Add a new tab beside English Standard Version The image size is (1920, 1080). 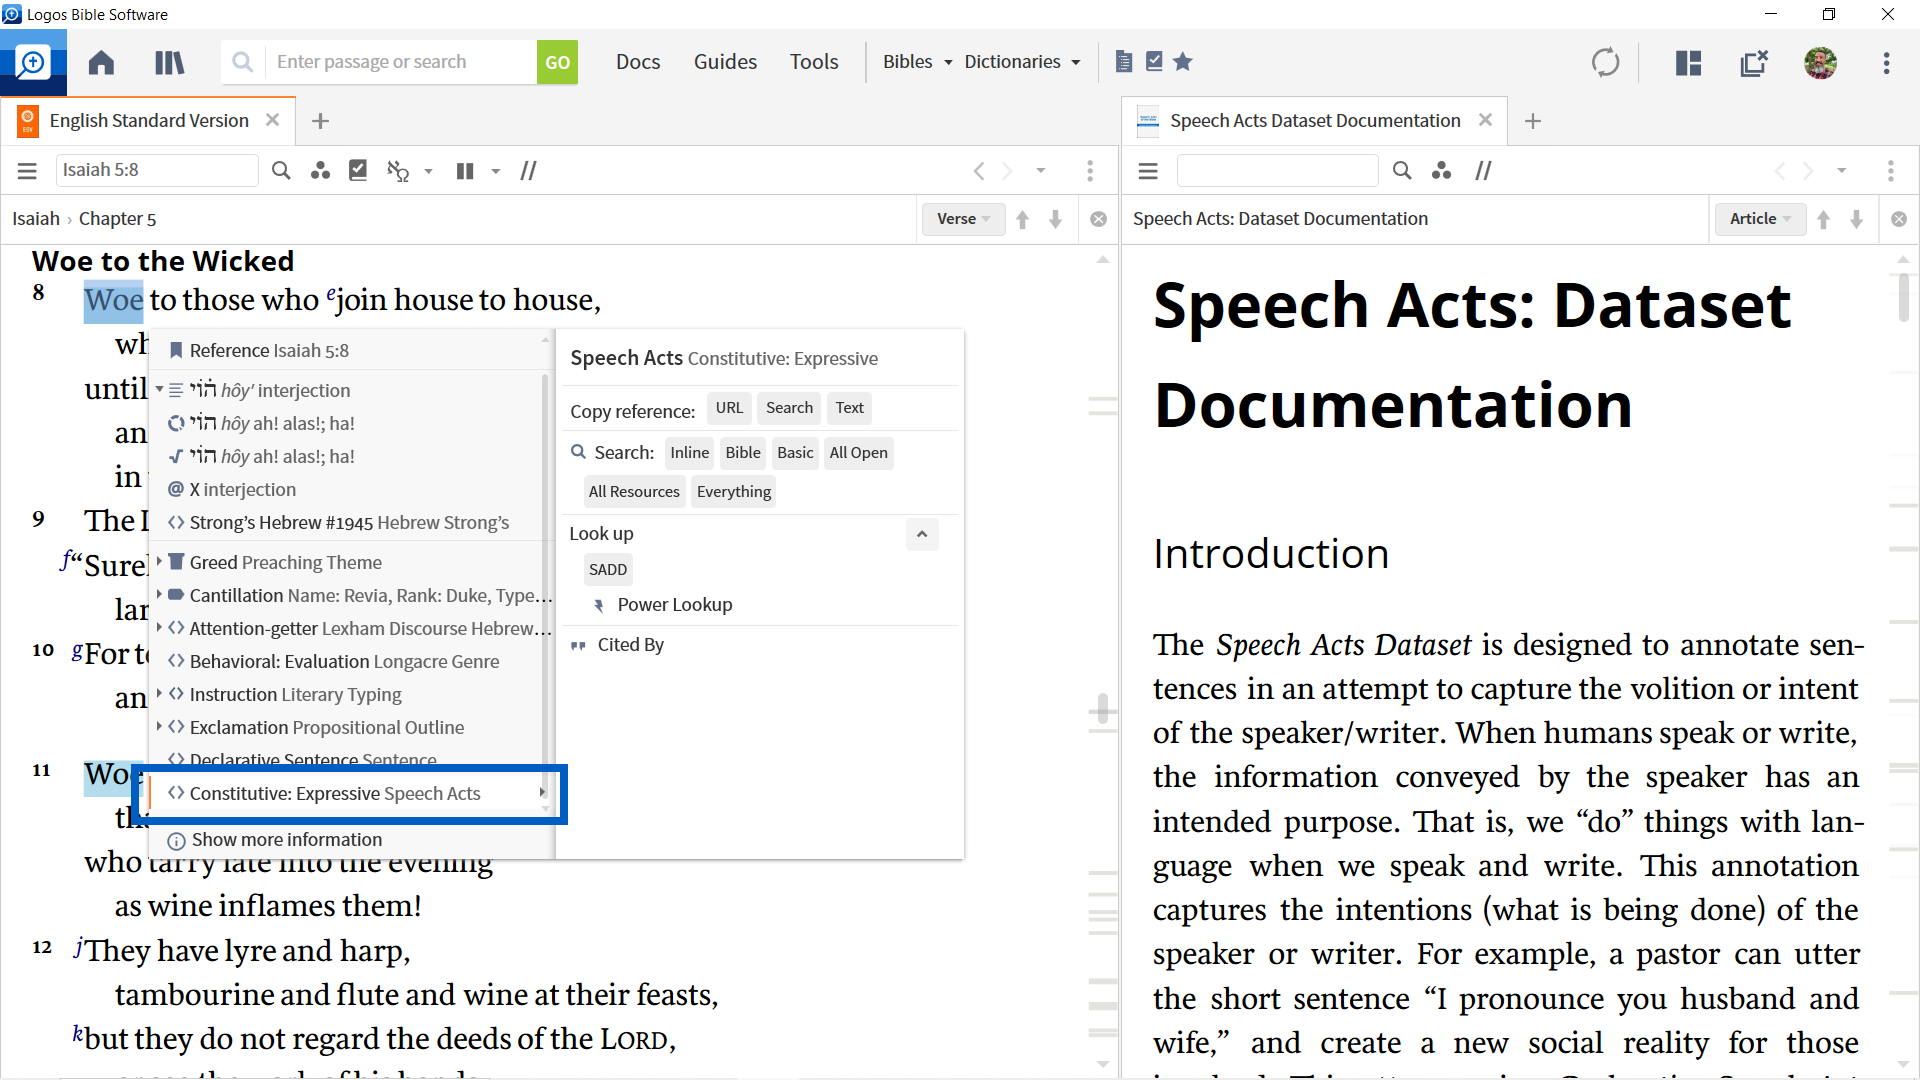[320, 121]
